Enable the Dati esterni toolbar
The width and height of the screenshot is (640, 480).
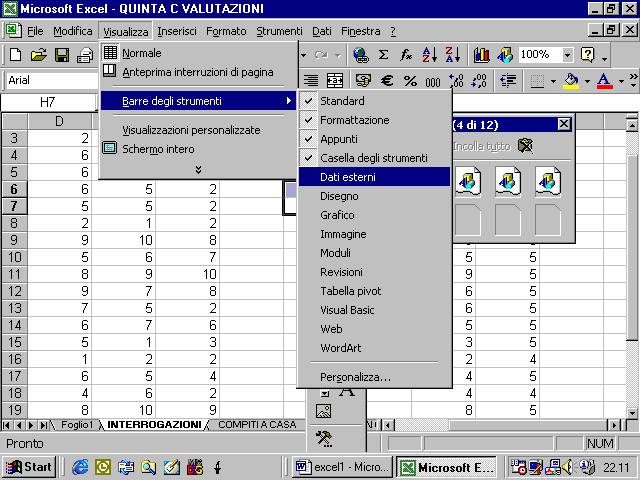[x=374, y=177]
